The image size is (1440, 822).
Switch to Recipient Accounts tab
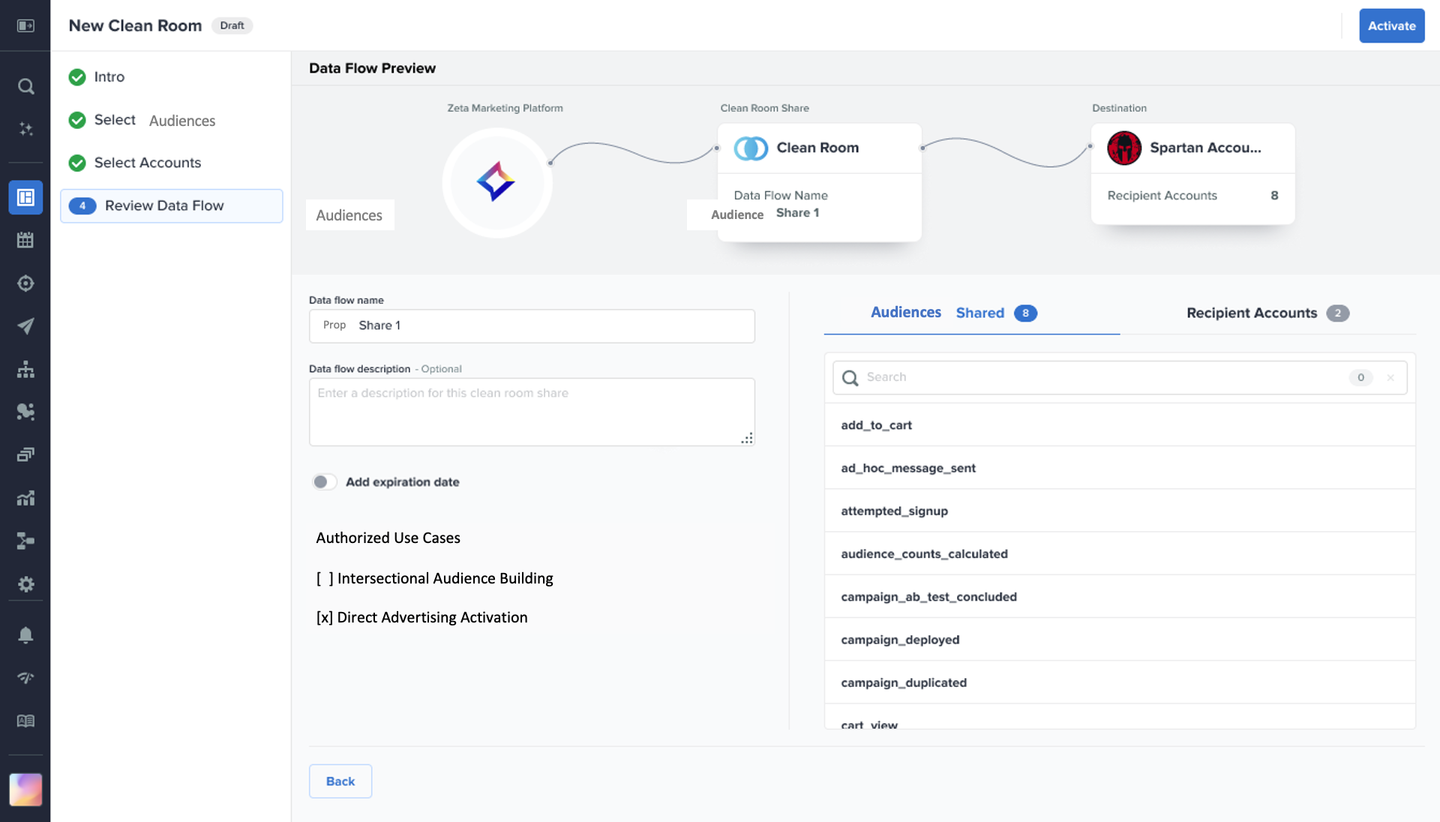[x=1267, y=313]
